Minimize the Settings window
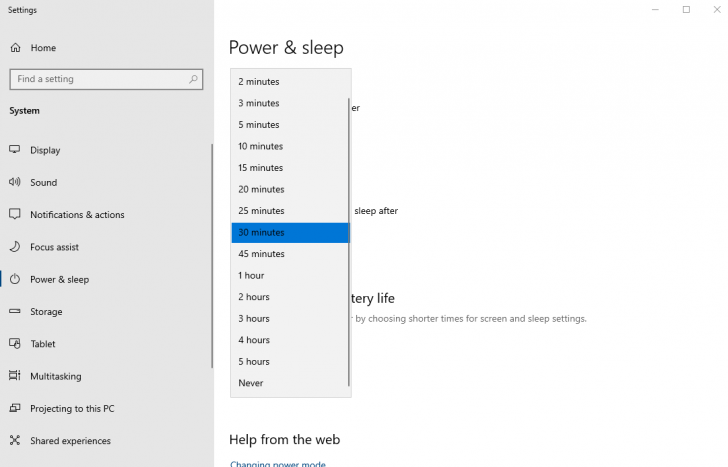Image resolution: width=728 pixels, height=467 pixels. point(655,9)
